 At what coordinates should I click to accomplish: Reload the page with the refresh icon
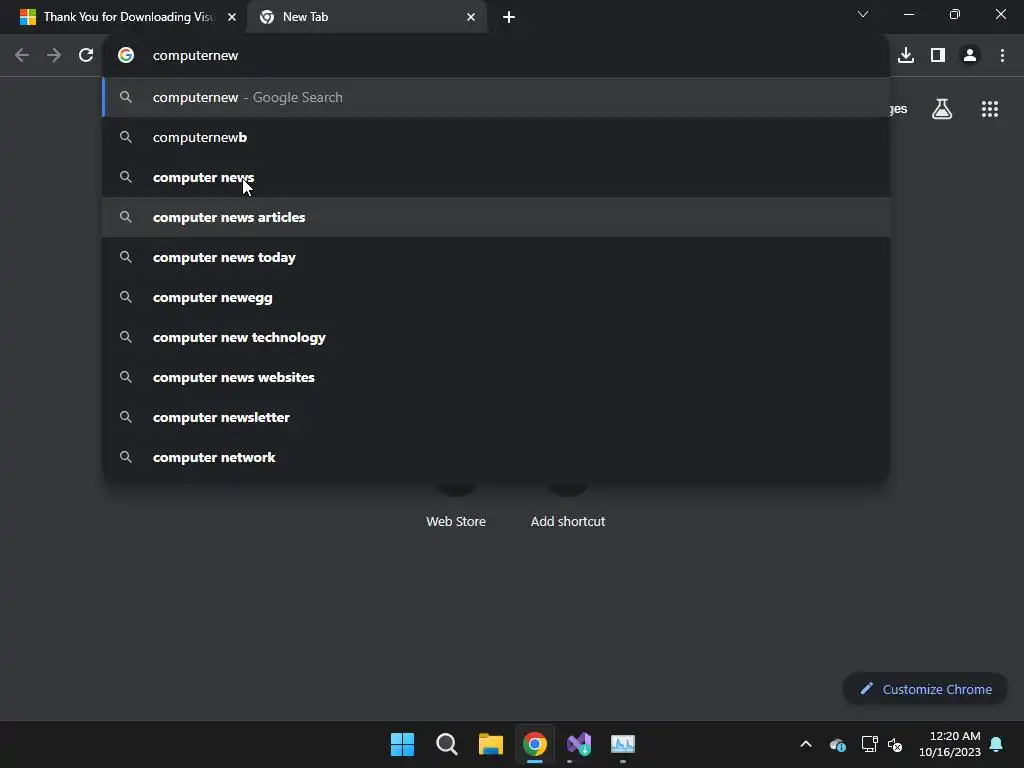[86, 56]
